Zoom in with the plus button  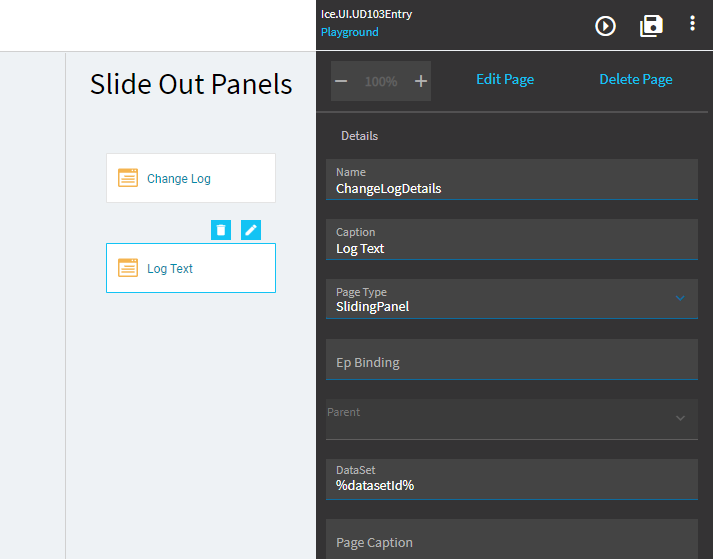coord(421,81)
